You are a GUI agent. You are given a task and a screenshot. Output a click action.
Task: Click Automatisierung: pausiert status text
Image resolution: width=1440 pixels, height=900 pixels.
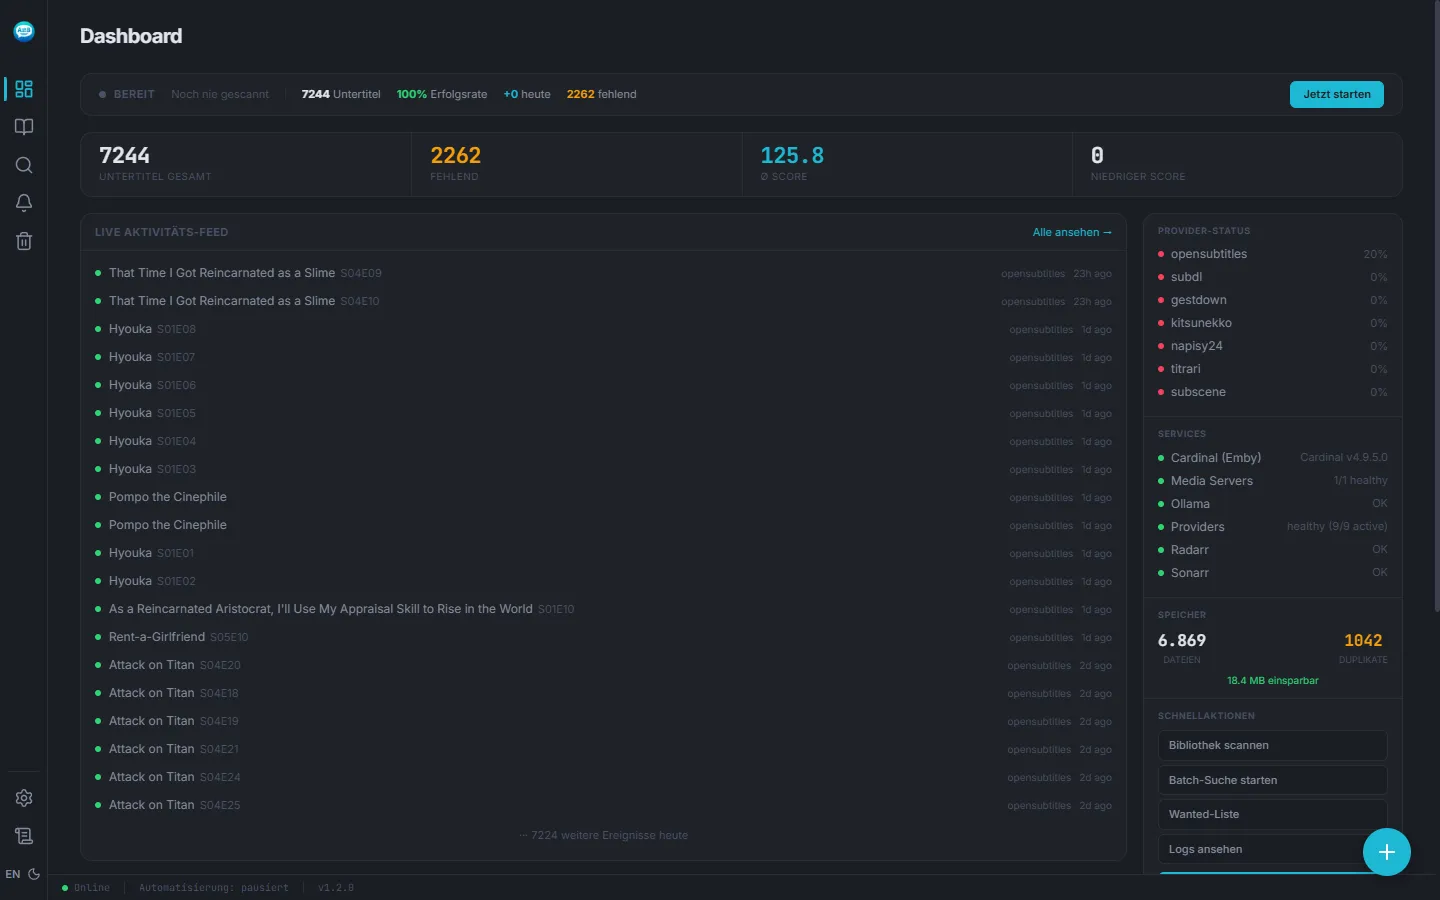point(213,888)
